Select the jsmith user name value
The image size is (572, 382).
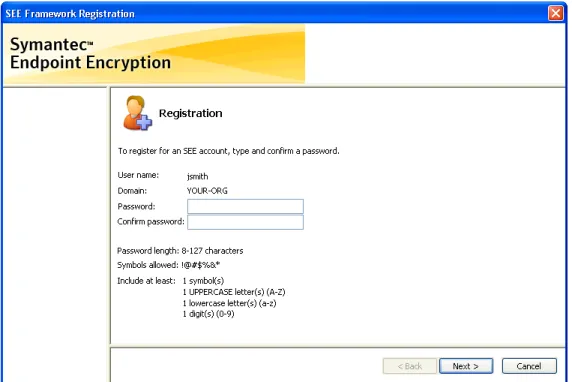(x=197, y=177)
